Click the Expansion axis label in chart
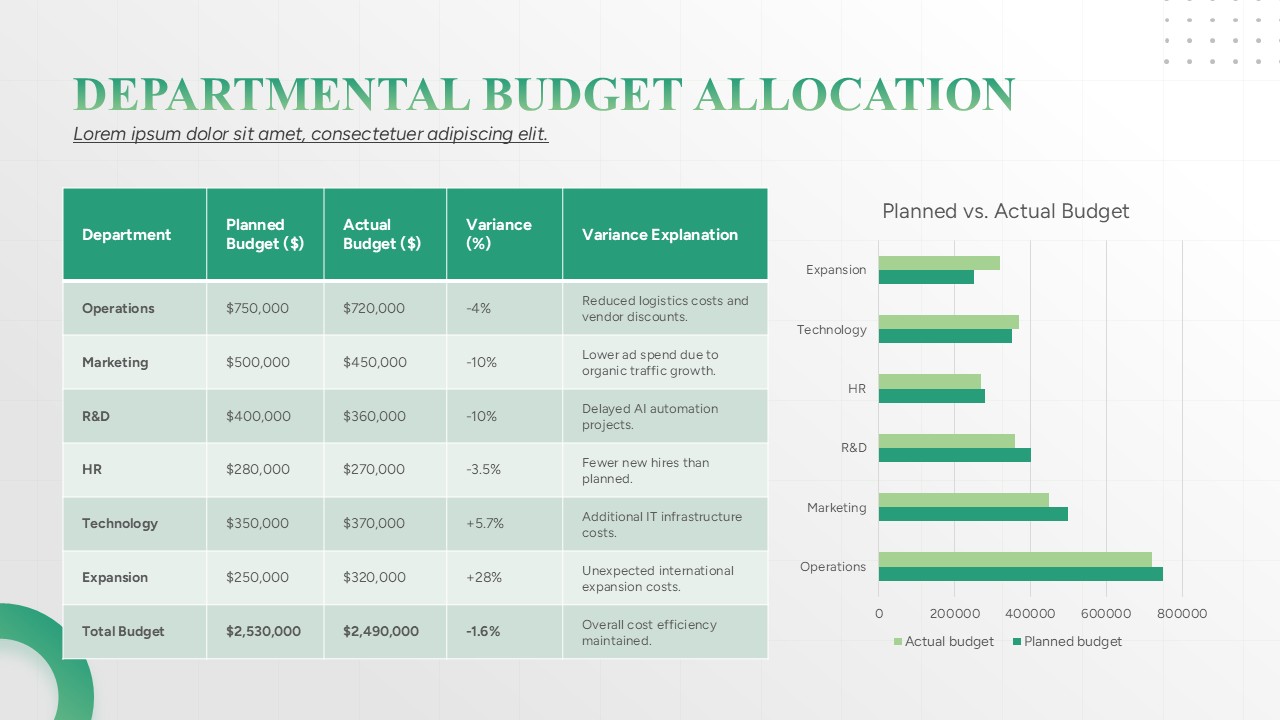Image resolution: width=1280 pixels, height=720 pixels. point(836,270)
